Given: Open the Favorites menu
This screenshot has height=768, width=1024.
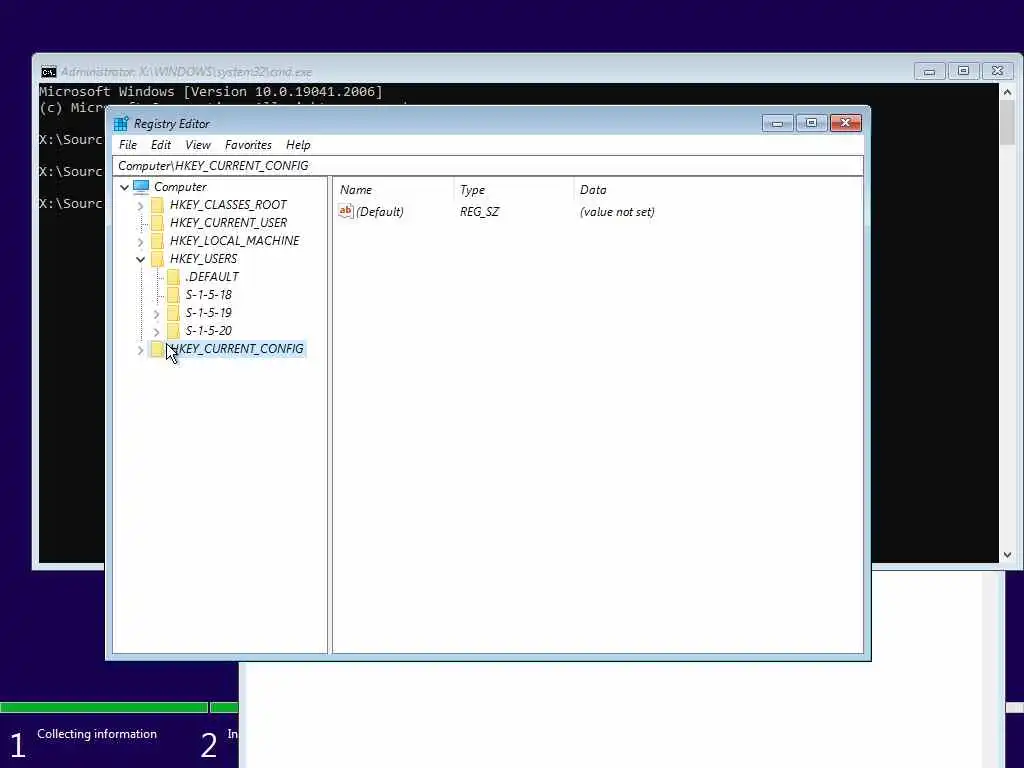Looking at the screenshot, I should (x=248, y=145).
